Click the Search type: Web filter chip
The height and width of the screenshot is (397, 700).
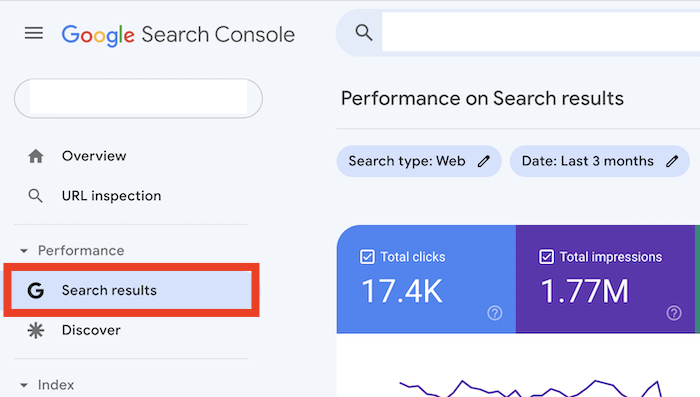click(419, 161)
